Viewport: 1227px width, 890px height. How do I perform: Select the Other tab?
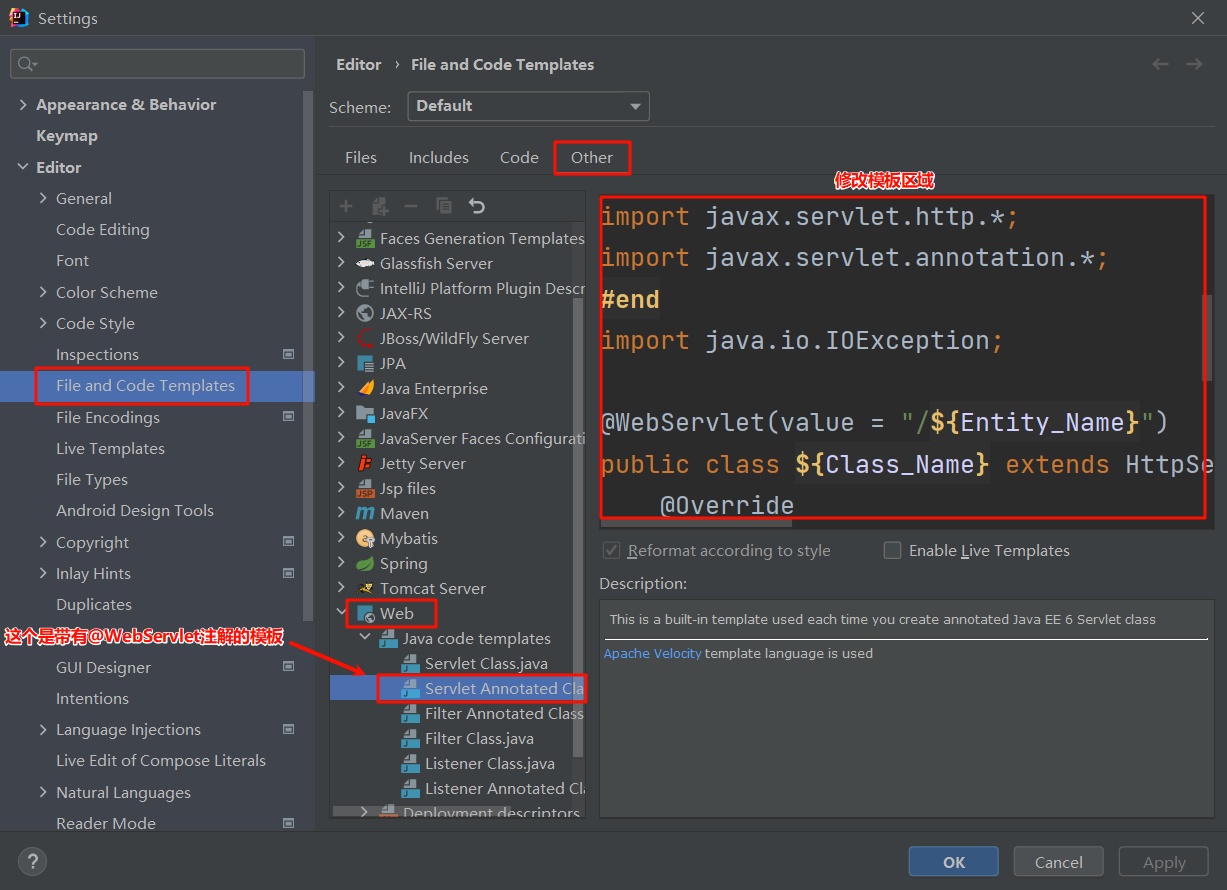tap(592, 158)
